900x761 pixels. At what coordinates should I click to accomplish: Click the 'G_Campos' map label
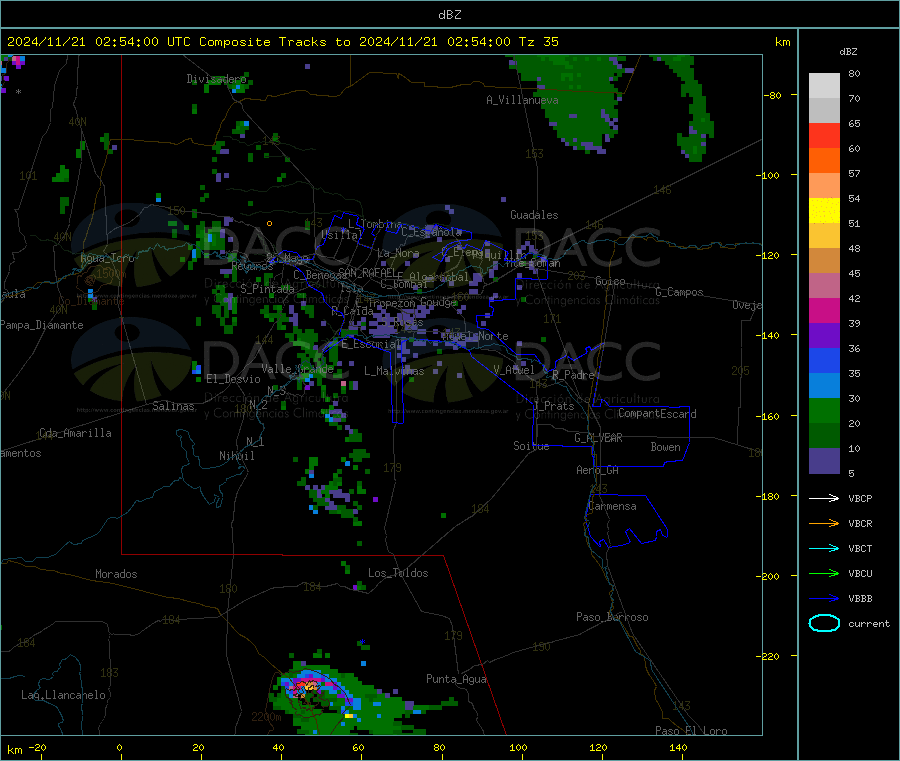click(x=679, y=292)
